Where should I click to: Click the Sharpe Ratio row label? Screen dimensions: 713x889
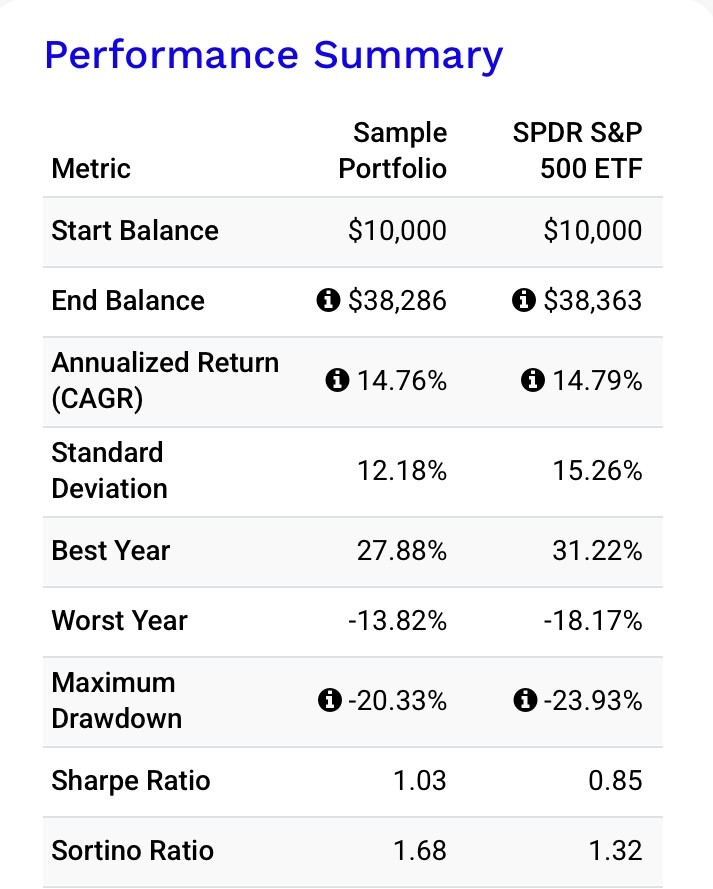tap(131, 781)
